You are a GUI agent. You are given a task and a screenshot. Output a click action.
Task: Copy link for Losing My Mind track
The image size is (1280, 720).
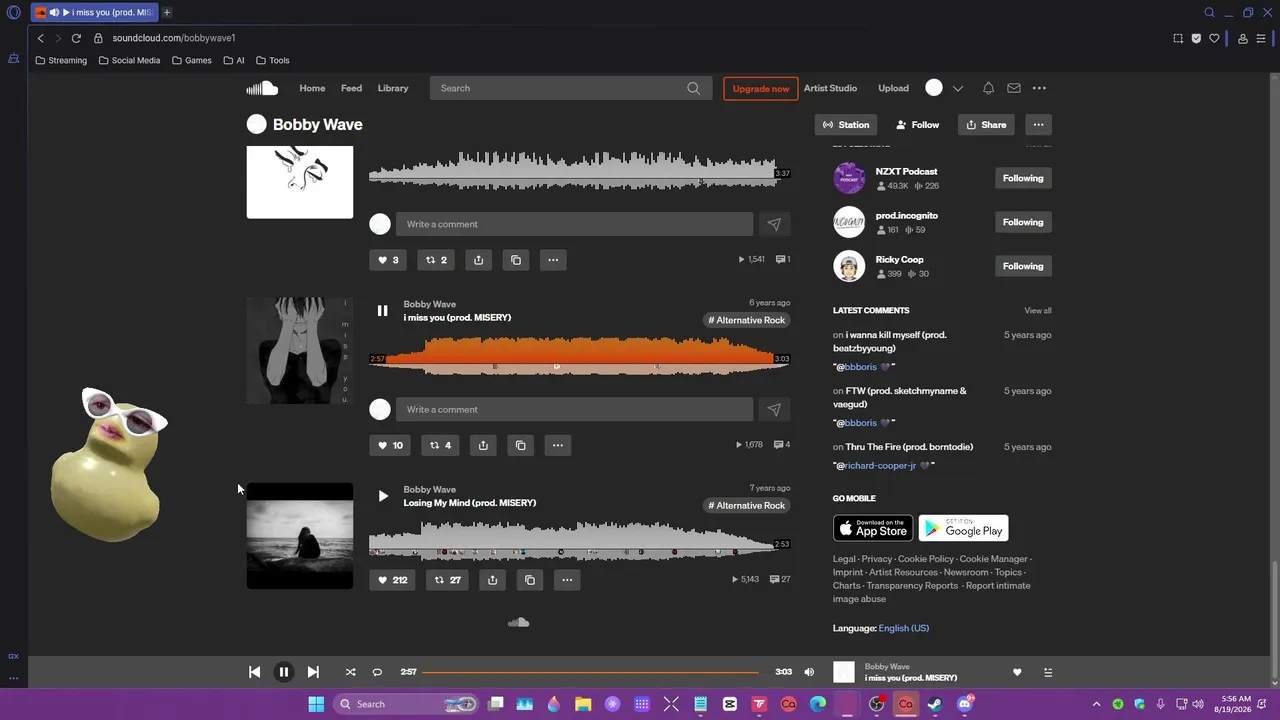530,580
